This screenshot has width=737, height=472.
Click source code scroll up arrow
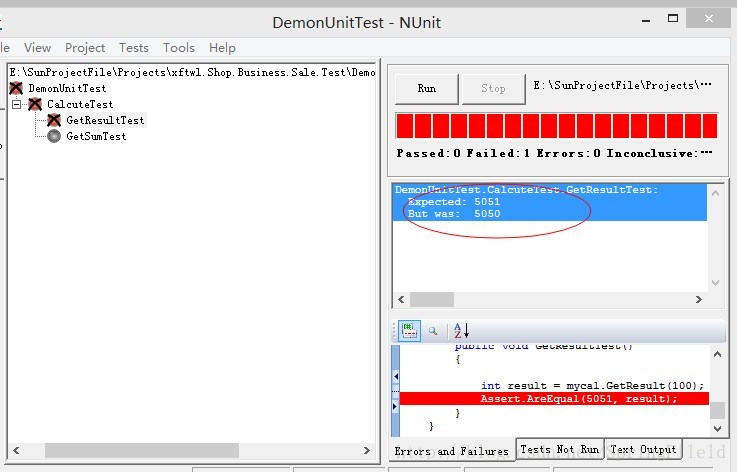[x=717, y=354]
